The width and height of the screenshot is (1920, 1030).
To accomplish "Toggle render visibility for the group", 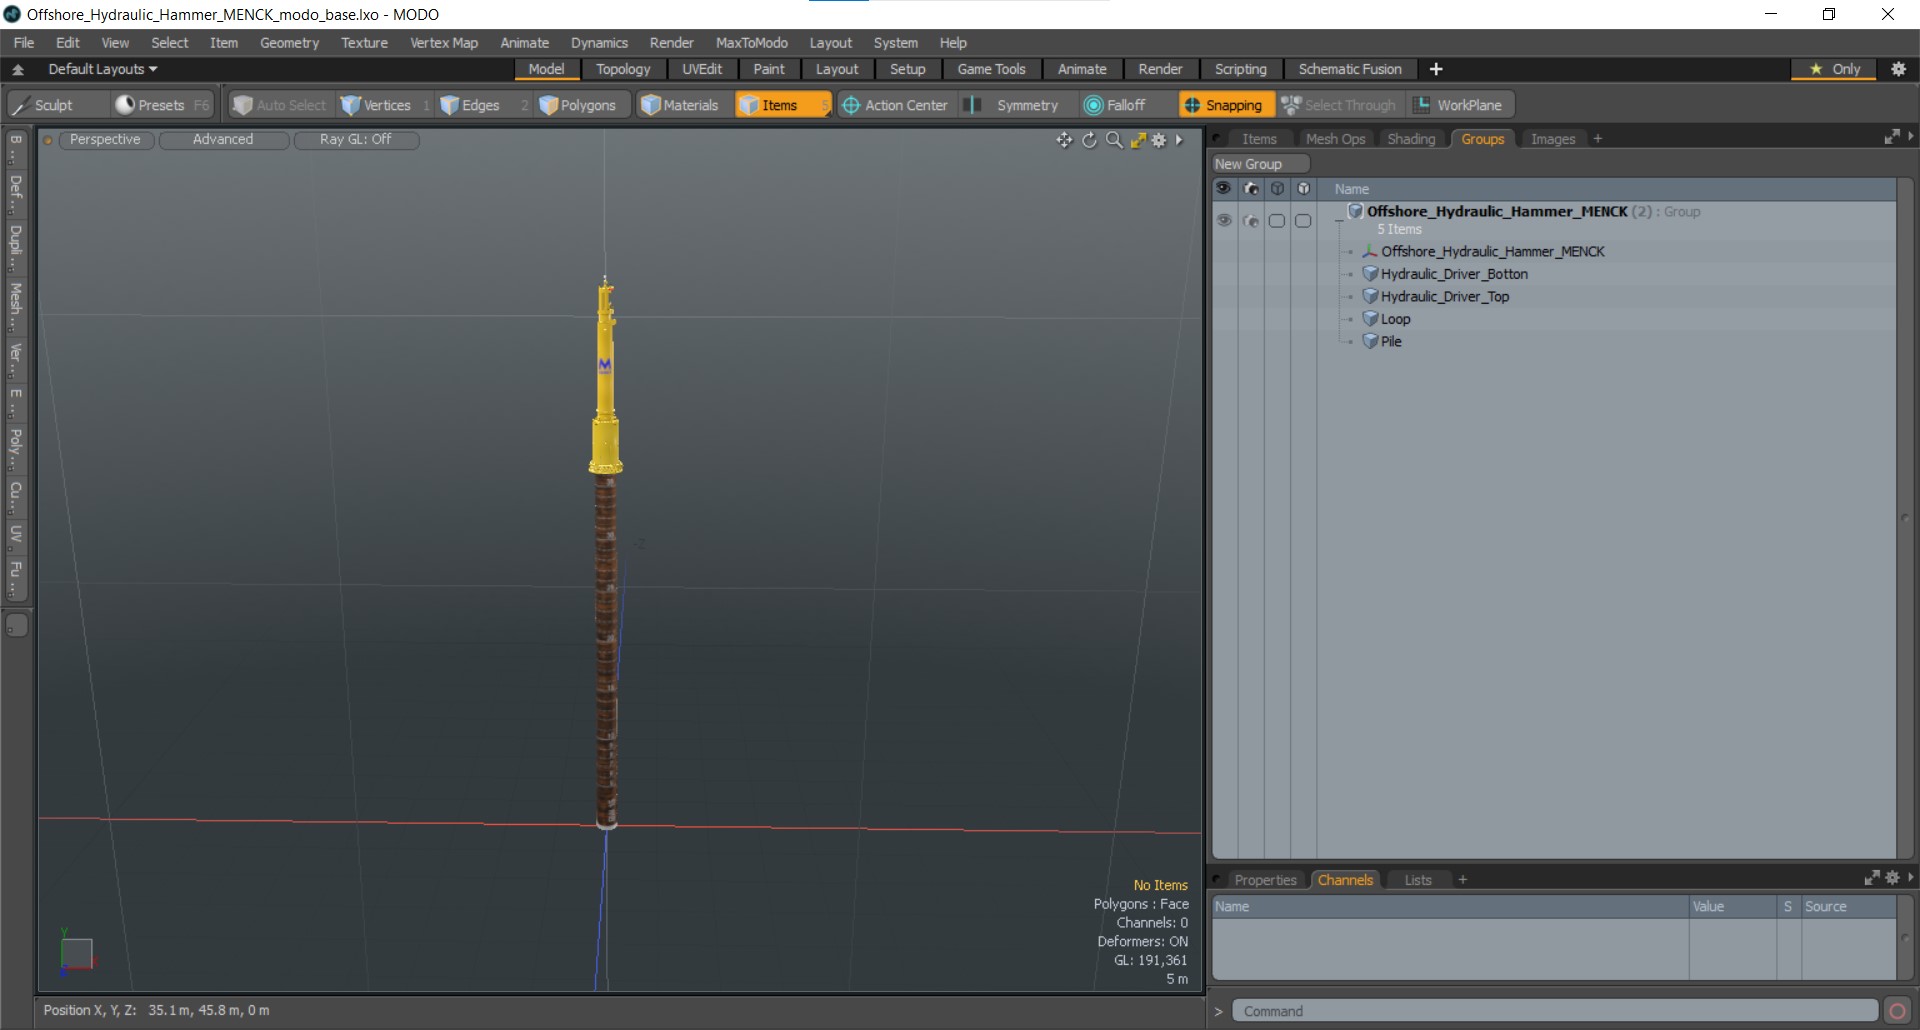I will [x=1250, y=220].
